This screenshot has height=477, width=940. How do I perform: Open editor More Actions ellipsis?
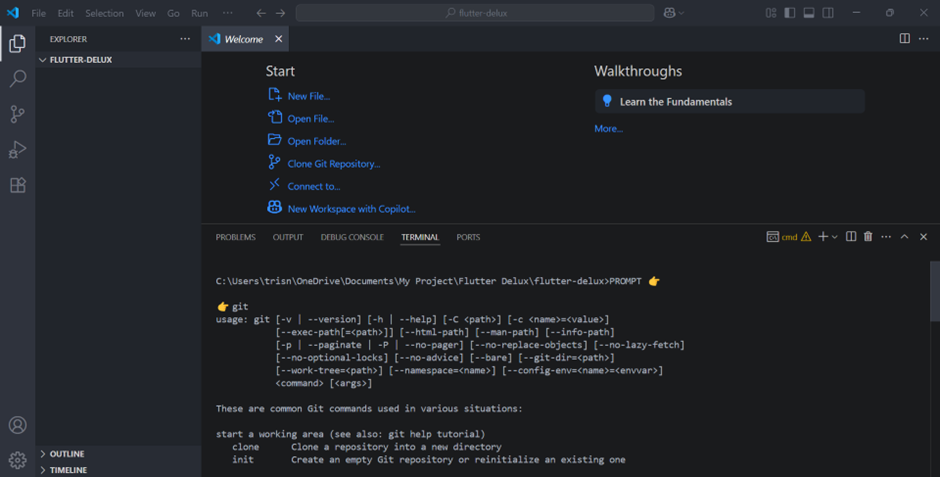click(924, 38)
